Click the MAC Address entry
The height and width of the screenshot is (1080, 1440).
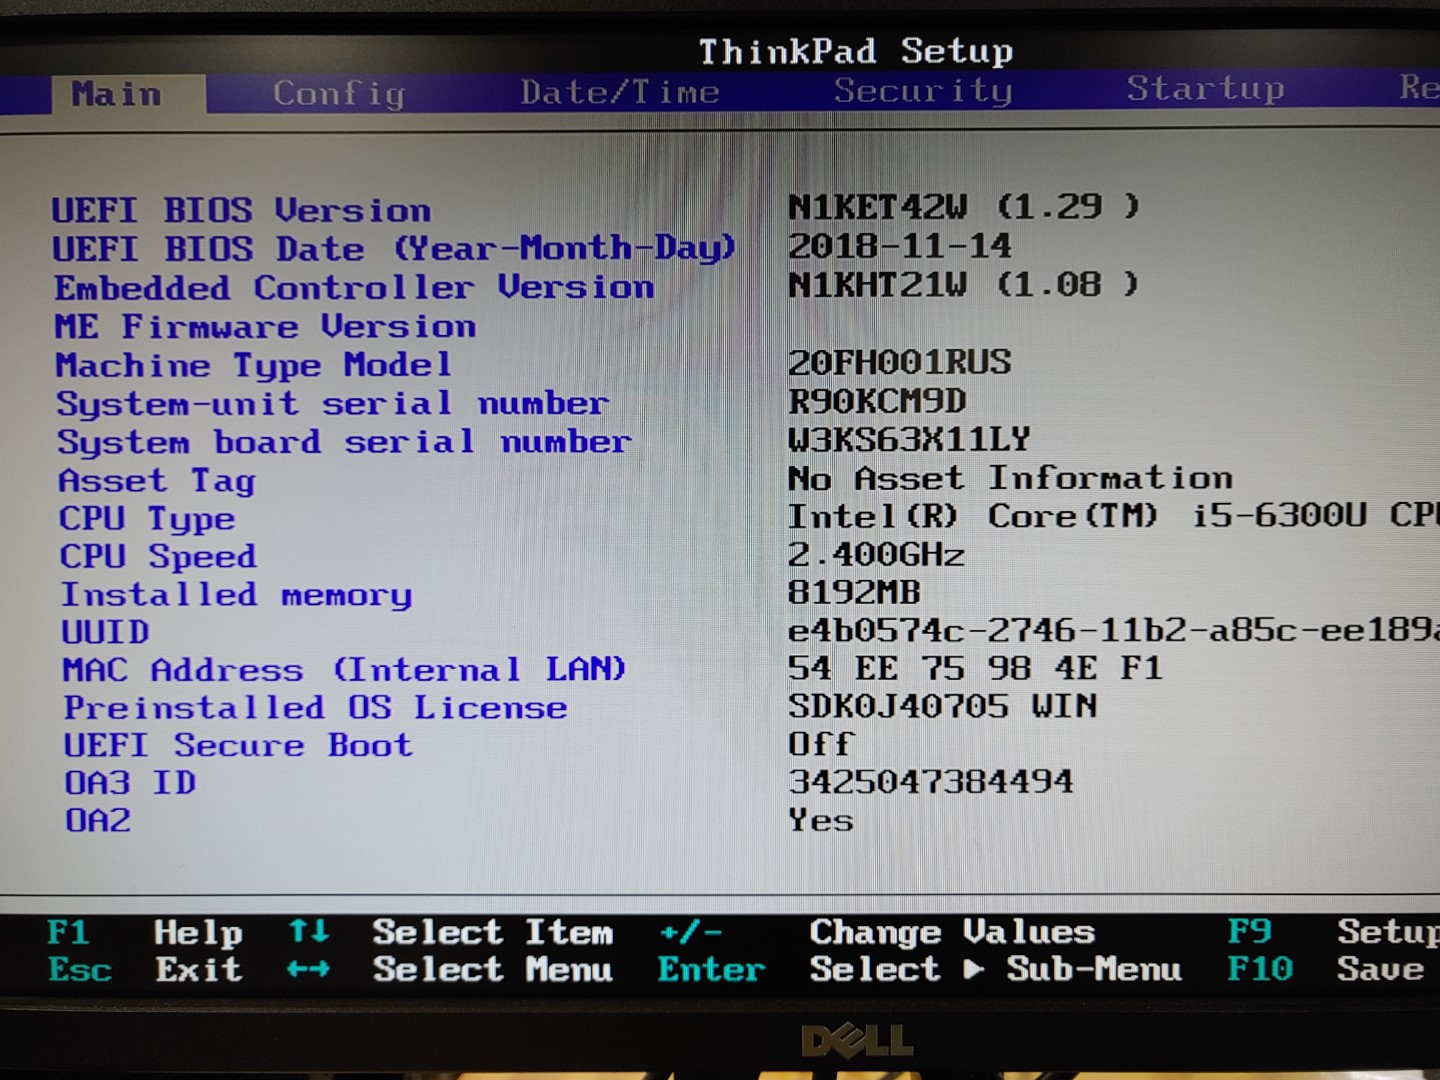[x=341, y=669]
